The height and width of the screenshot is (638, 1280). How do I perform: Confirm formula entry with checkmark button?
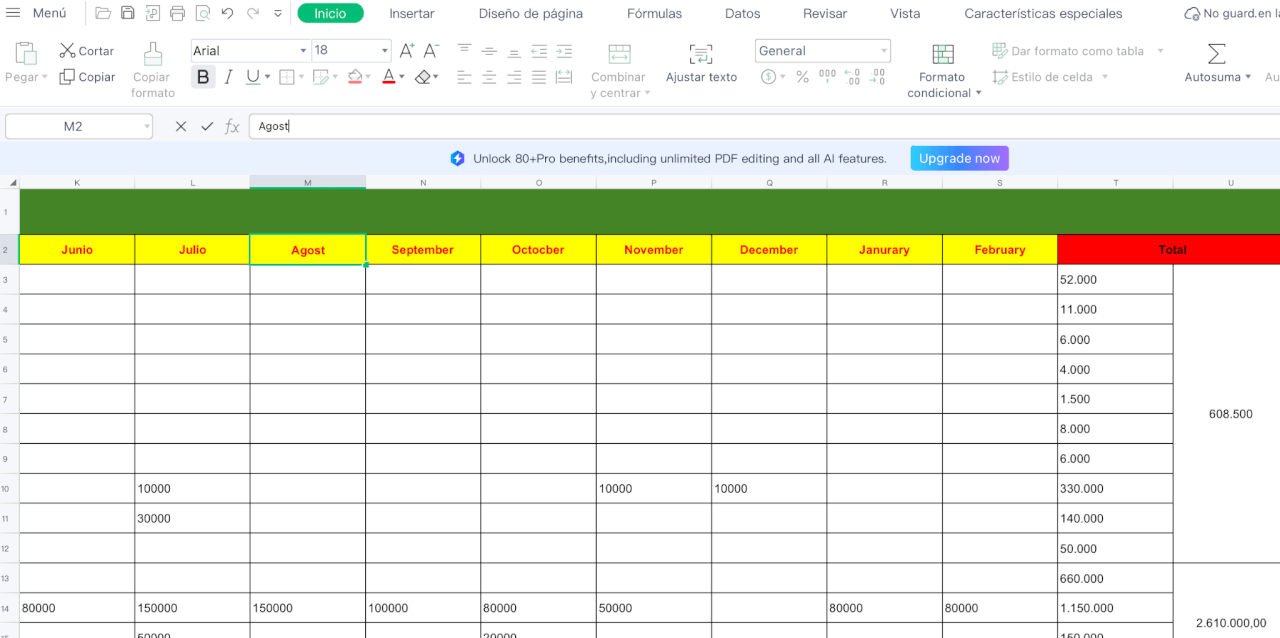[207, 126]
